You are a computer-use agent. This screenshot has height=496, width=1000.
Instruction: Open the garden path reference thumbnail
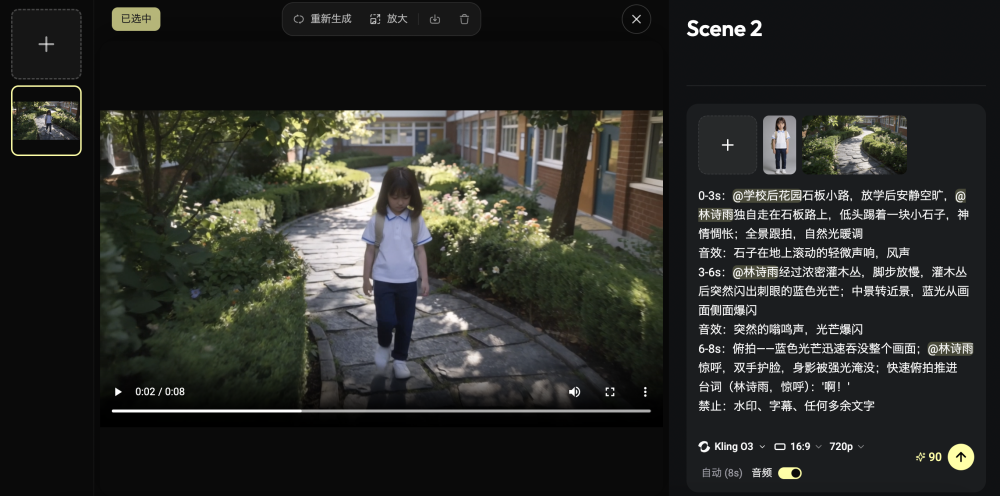(x=855, y=145)
